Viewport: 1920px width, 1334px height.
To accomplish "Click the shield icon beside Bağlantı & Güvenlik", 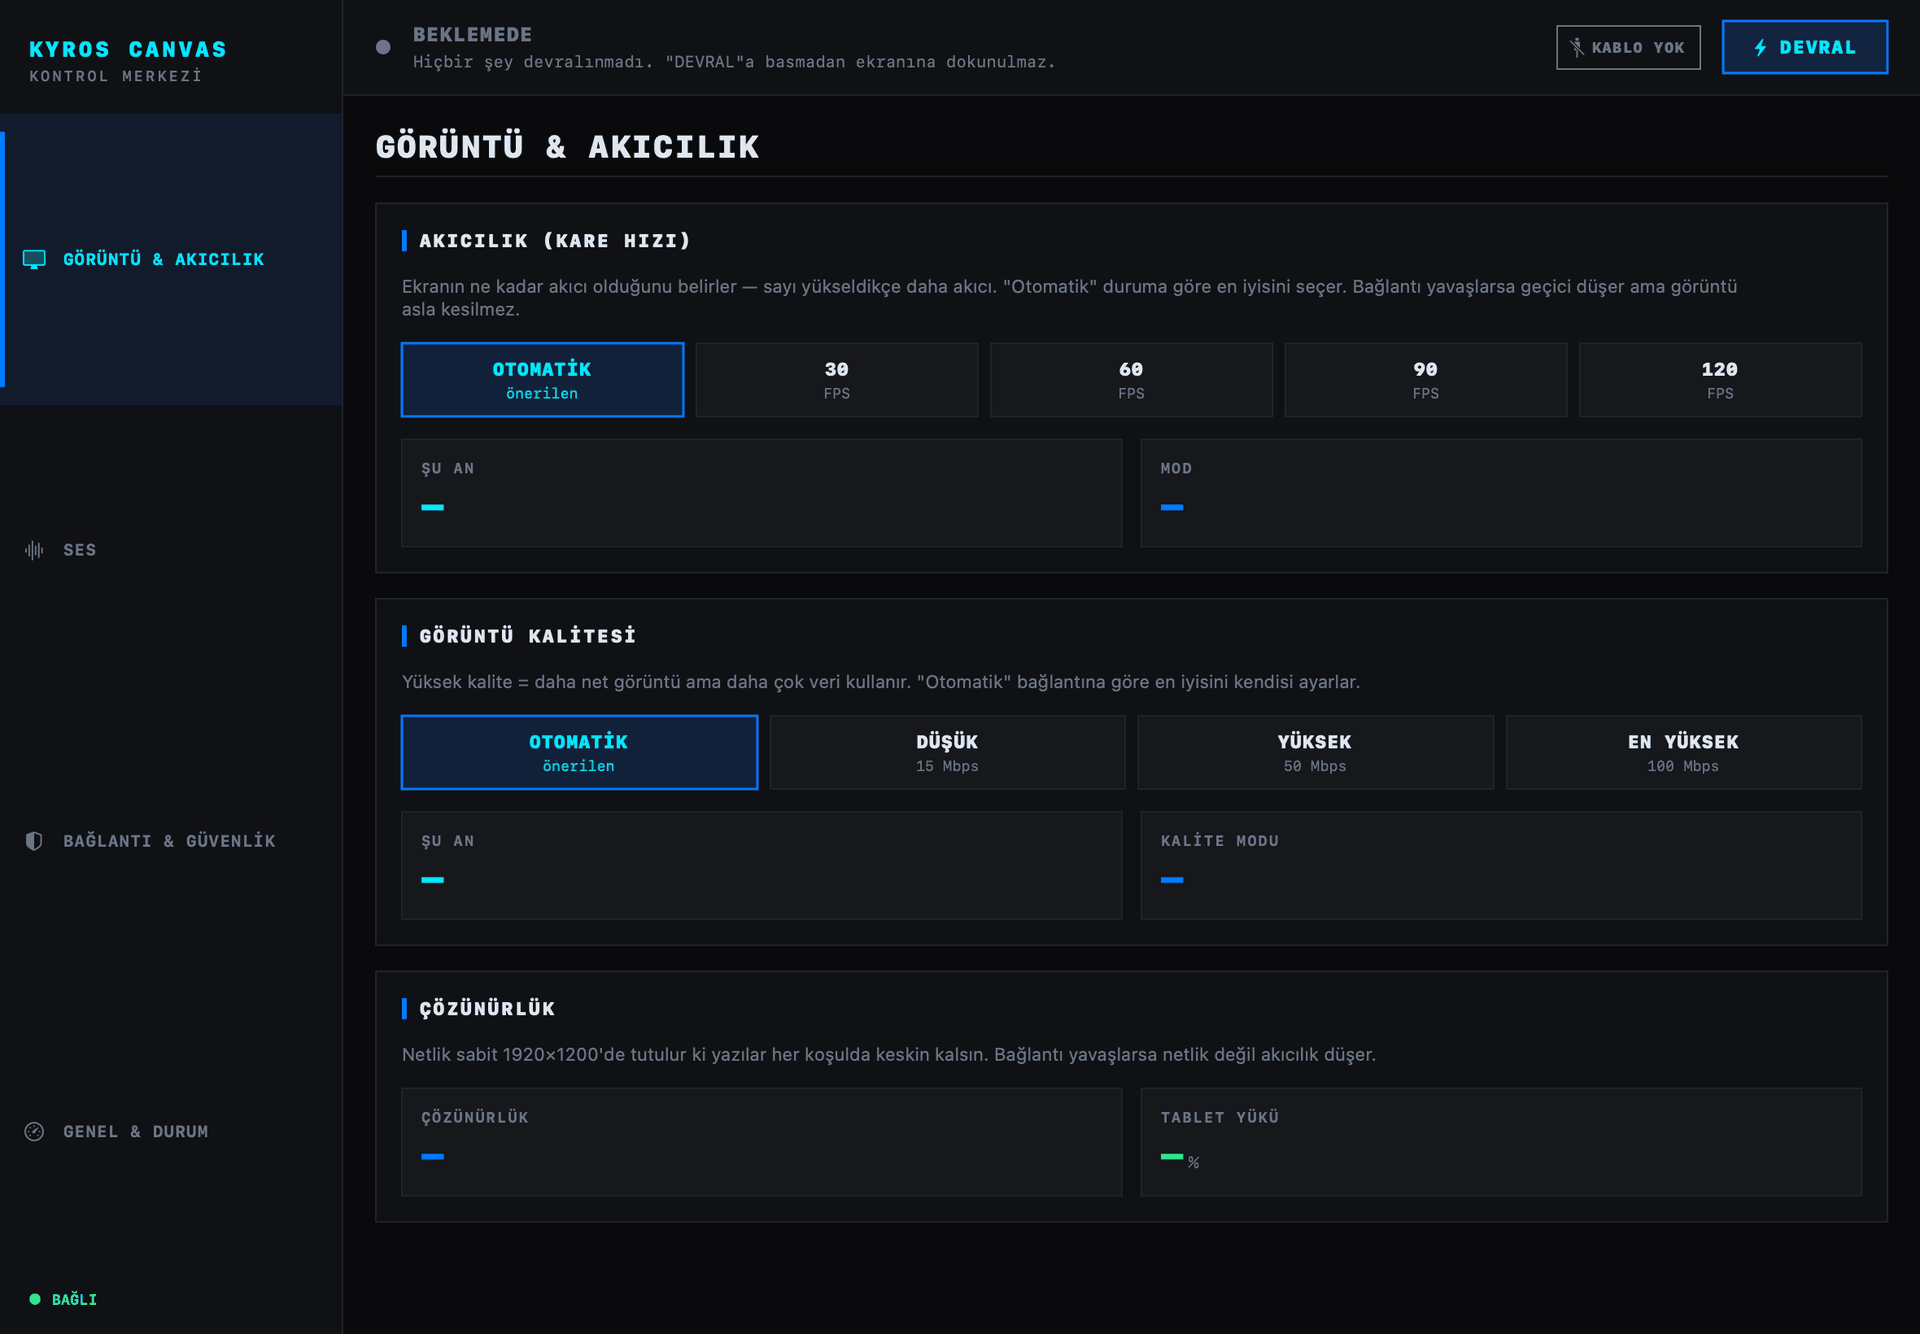I will pyautogui.click(x=34, y=841).
